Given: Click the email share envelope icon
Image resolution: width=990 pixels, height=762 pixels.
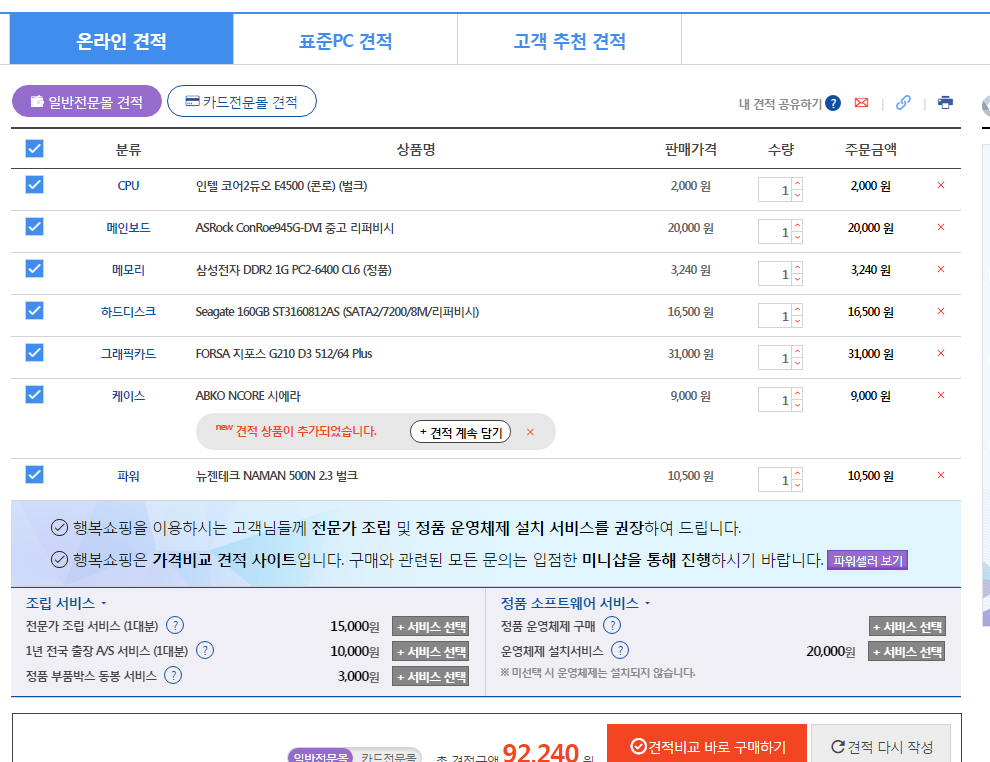Looking at the screenshot, I should click(861, 103).
